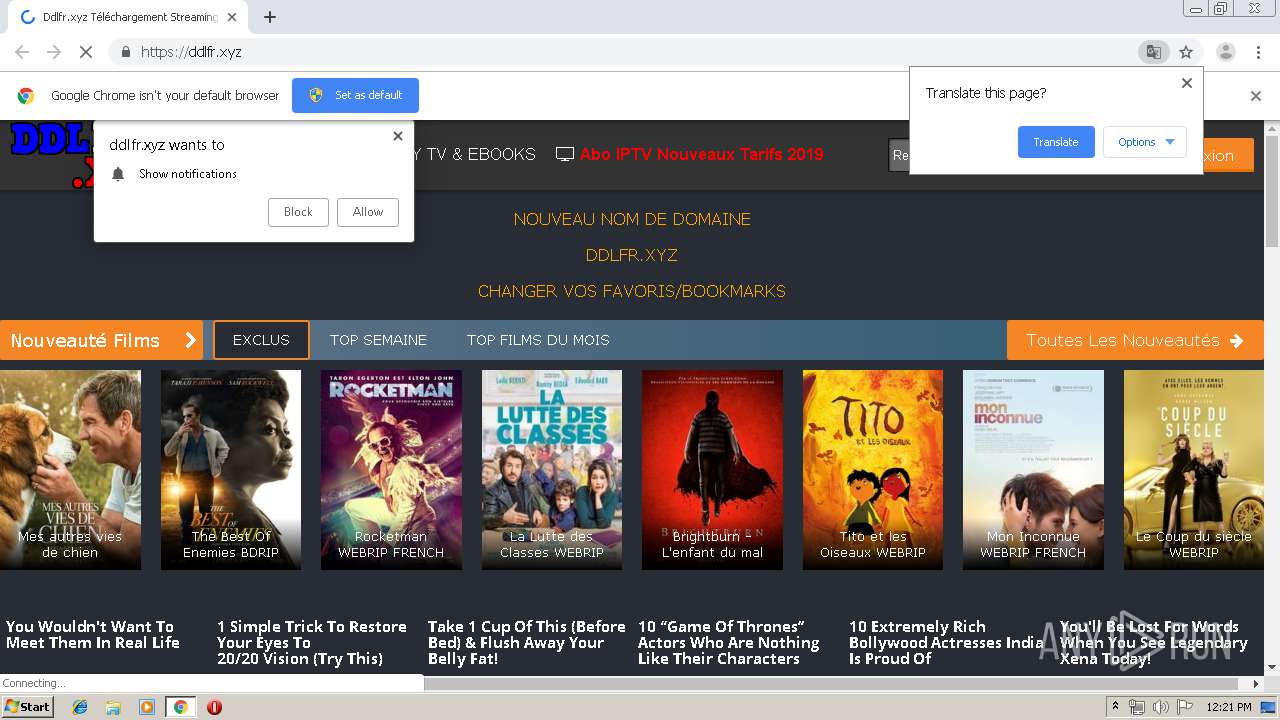1280x720 pixels.
Task: Open Le Coup du siècle poster
Action: pyautogui.click(x=1194, y=470)
